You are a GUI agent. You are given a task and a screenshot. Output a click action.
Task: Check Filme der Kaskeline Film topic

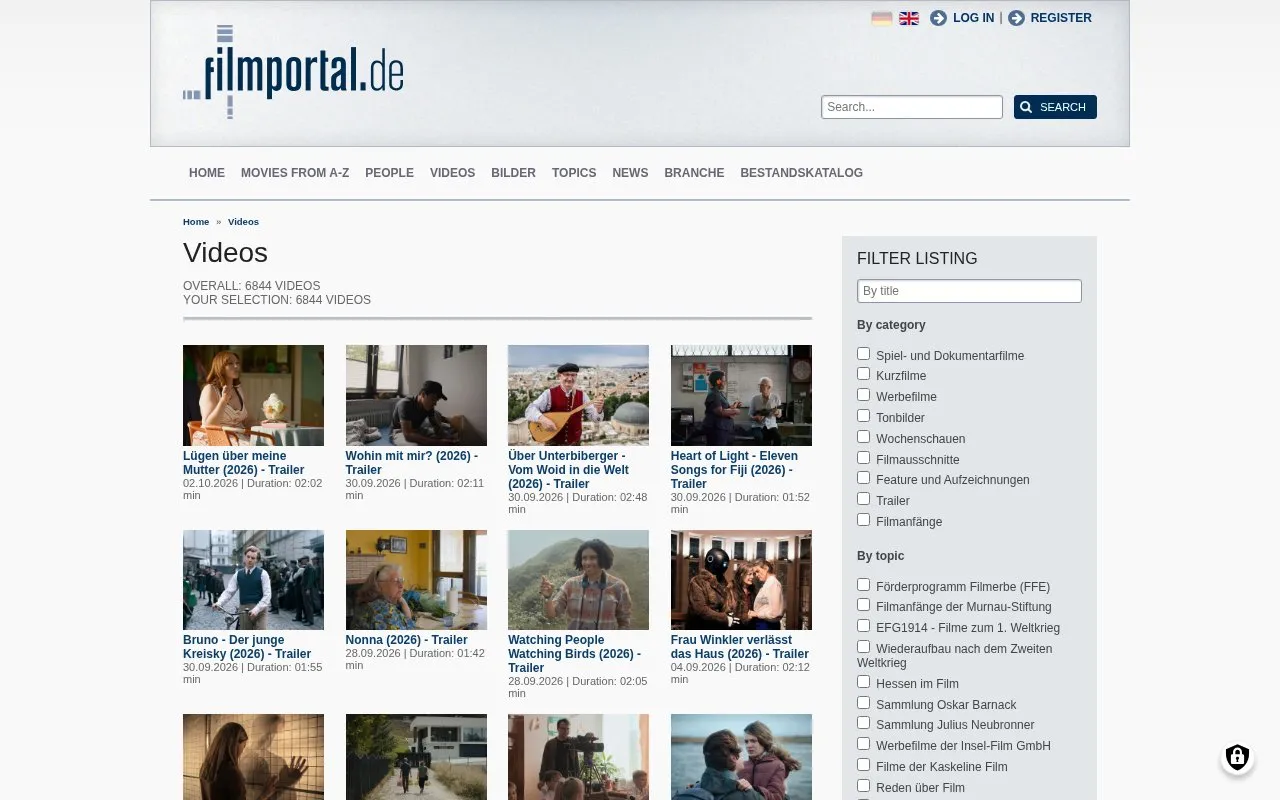coord(863,765)
